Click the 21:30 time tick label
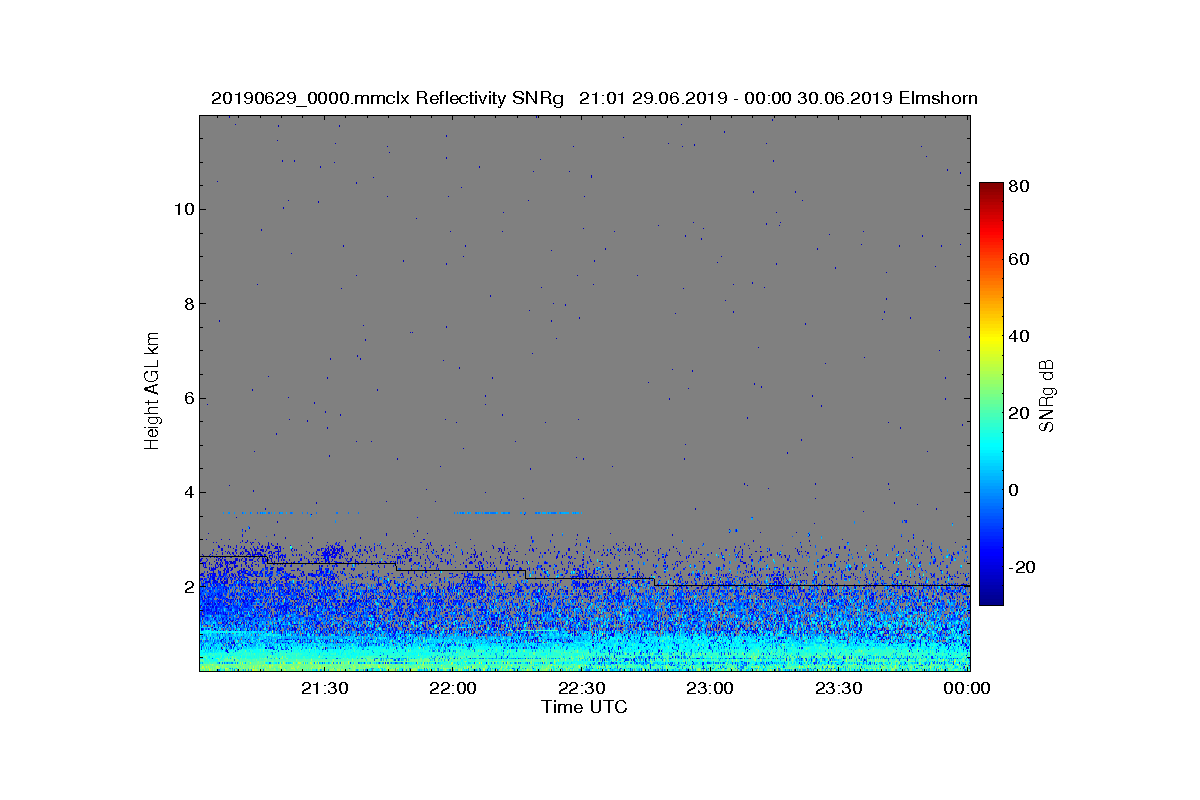Image resolution: width=1200 pixels, height=800 pixels. pos(324,688)
